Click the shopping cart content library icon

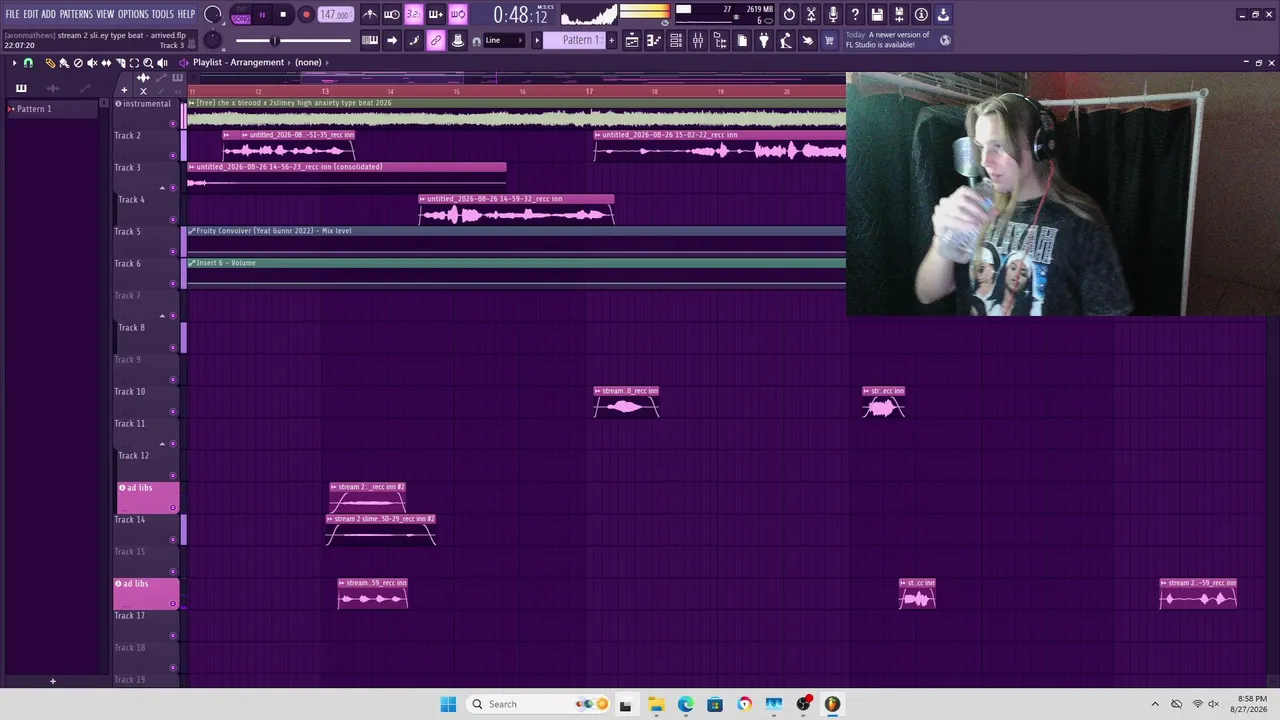pyautogui.click(x=829, y=40)
